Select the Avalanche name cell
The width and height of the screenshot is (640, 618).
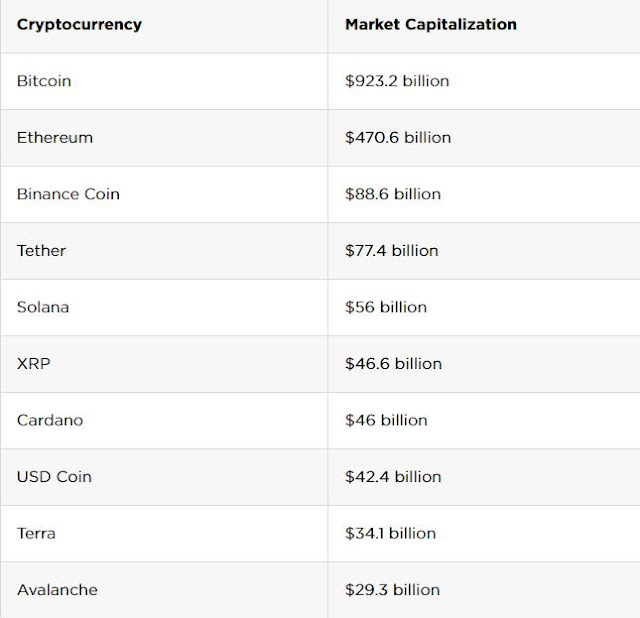57,590
